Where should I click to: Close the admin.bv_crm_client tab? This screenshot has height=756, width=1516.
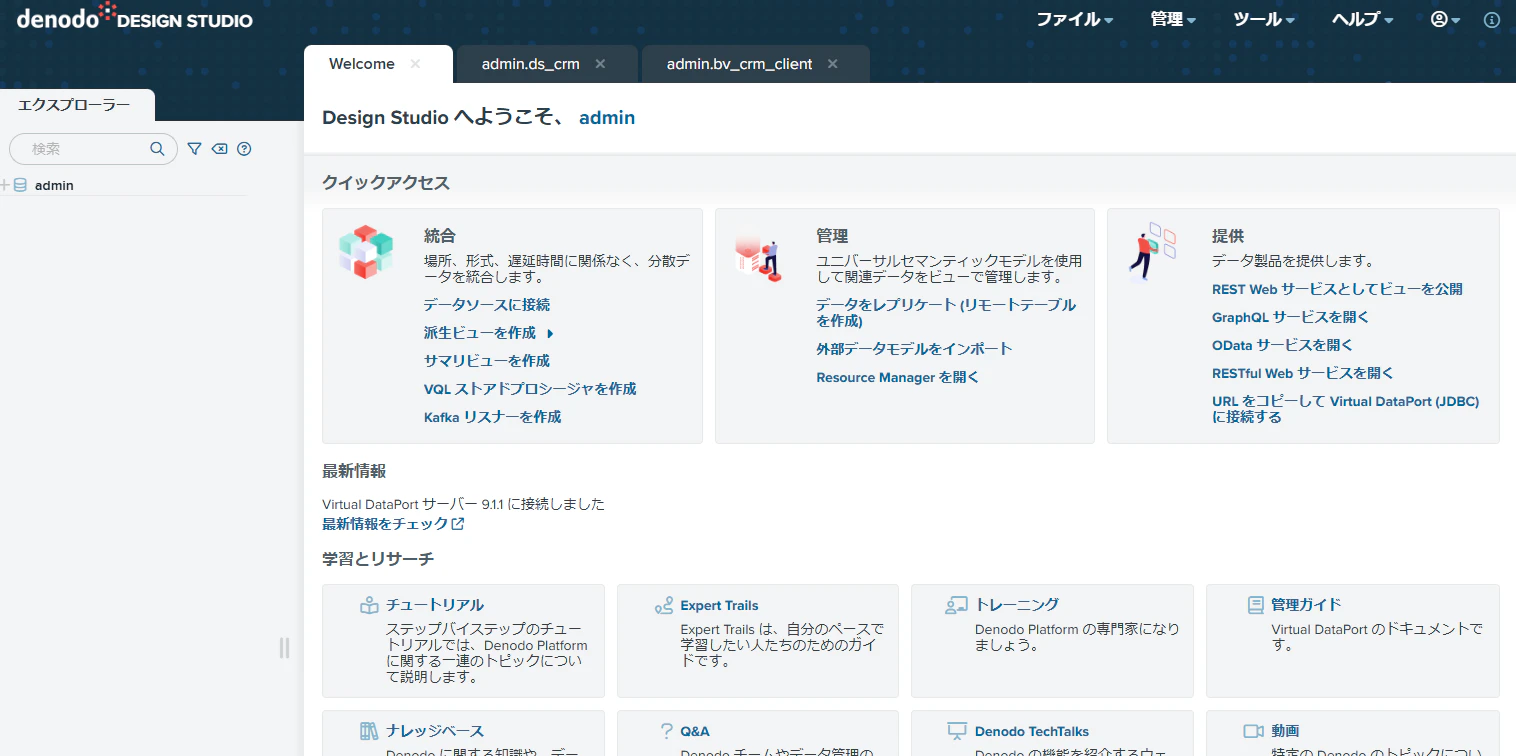(832, 64)
